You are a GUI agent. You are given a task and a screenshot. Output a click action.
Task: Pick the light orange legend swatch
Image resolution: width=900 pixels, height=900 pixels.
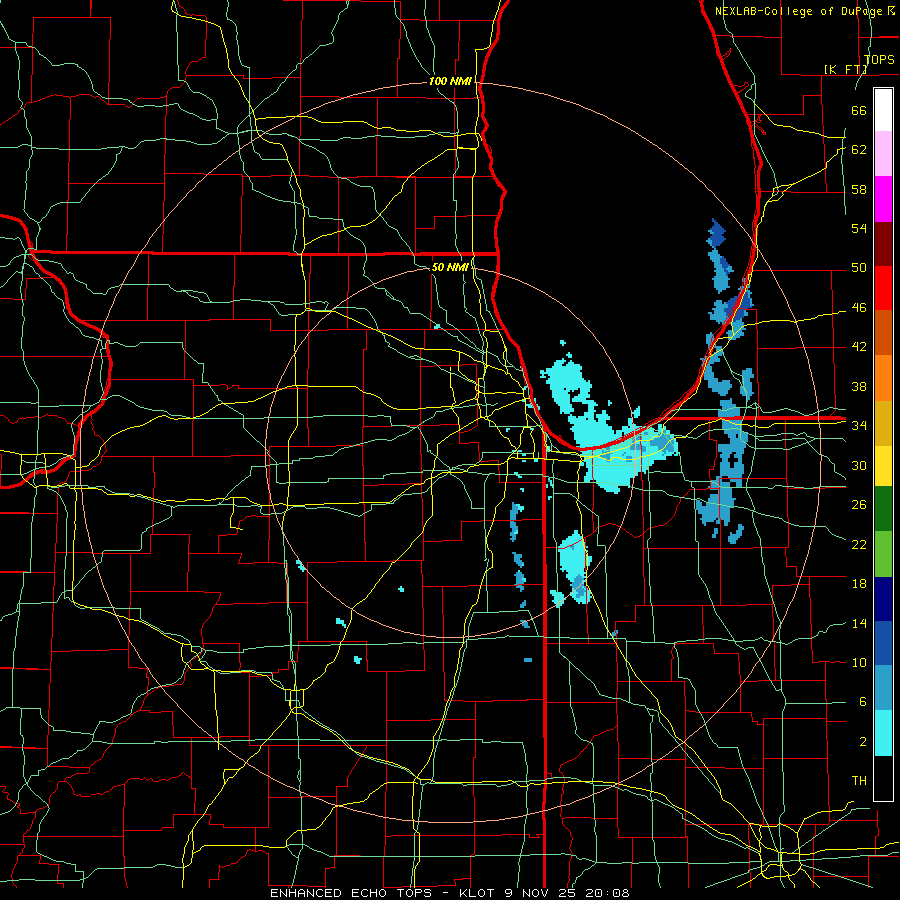(883, 378)
